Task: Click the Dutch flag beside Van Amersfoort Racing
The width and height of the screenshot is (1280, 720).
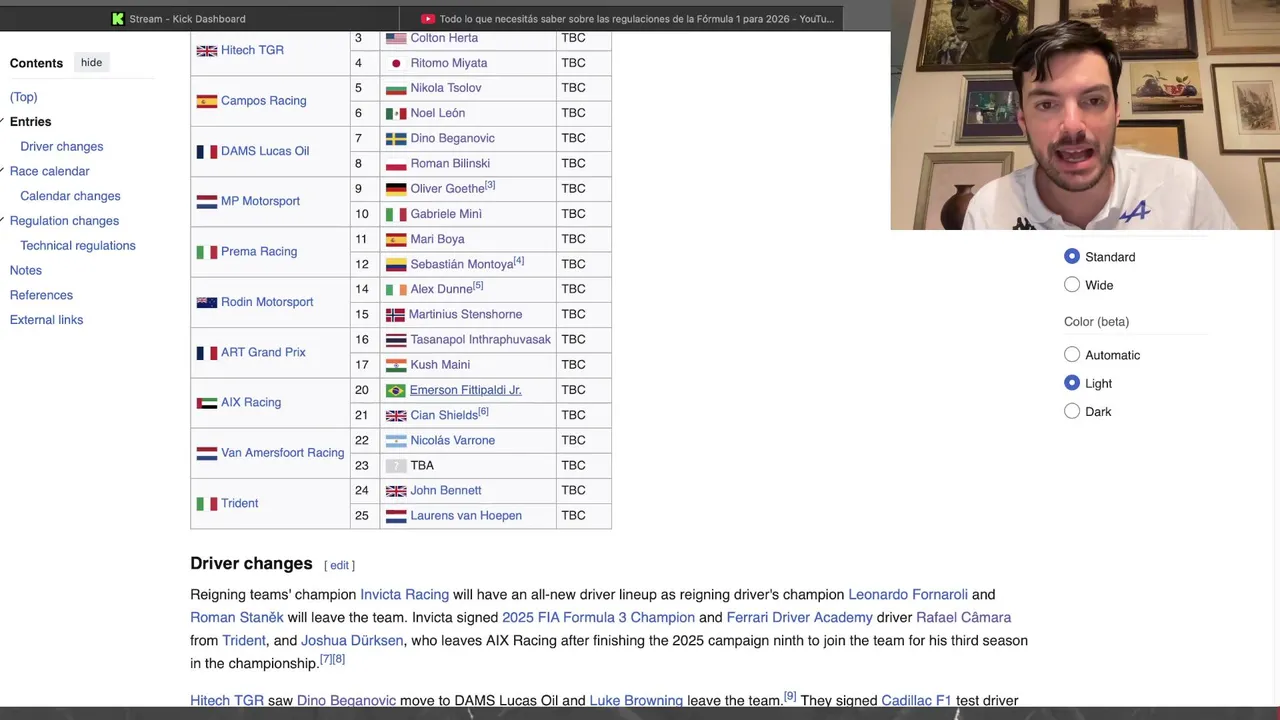Action: 207,453
